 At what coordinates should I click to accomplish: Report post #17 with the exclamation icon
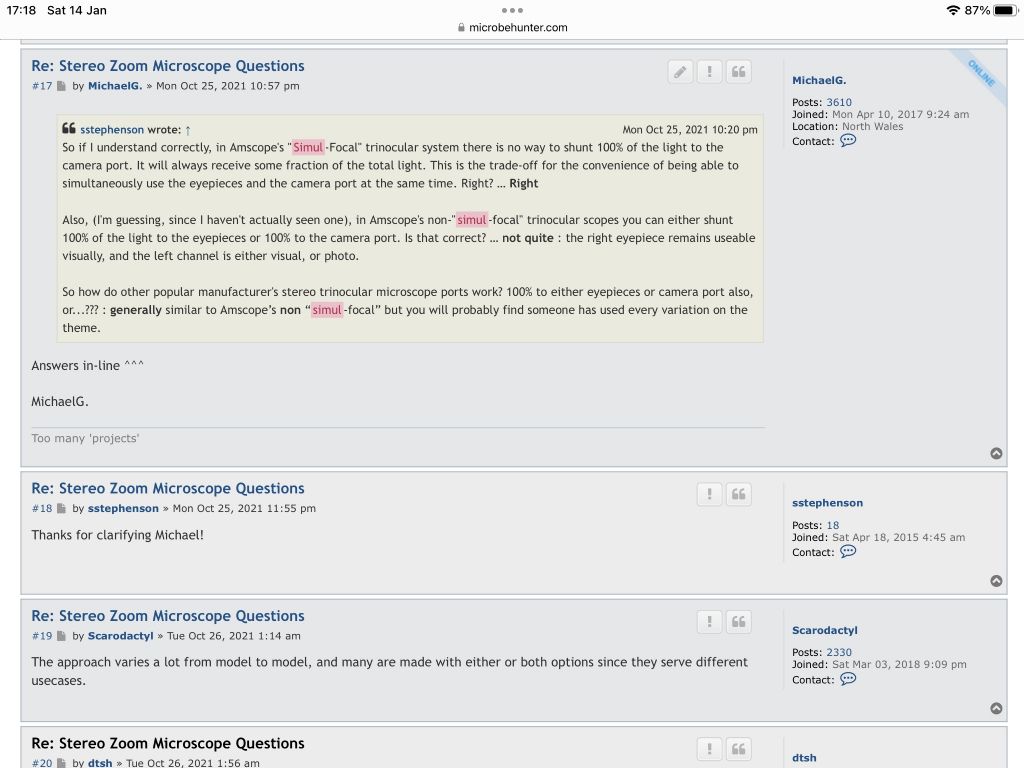(x=709, y=72)
